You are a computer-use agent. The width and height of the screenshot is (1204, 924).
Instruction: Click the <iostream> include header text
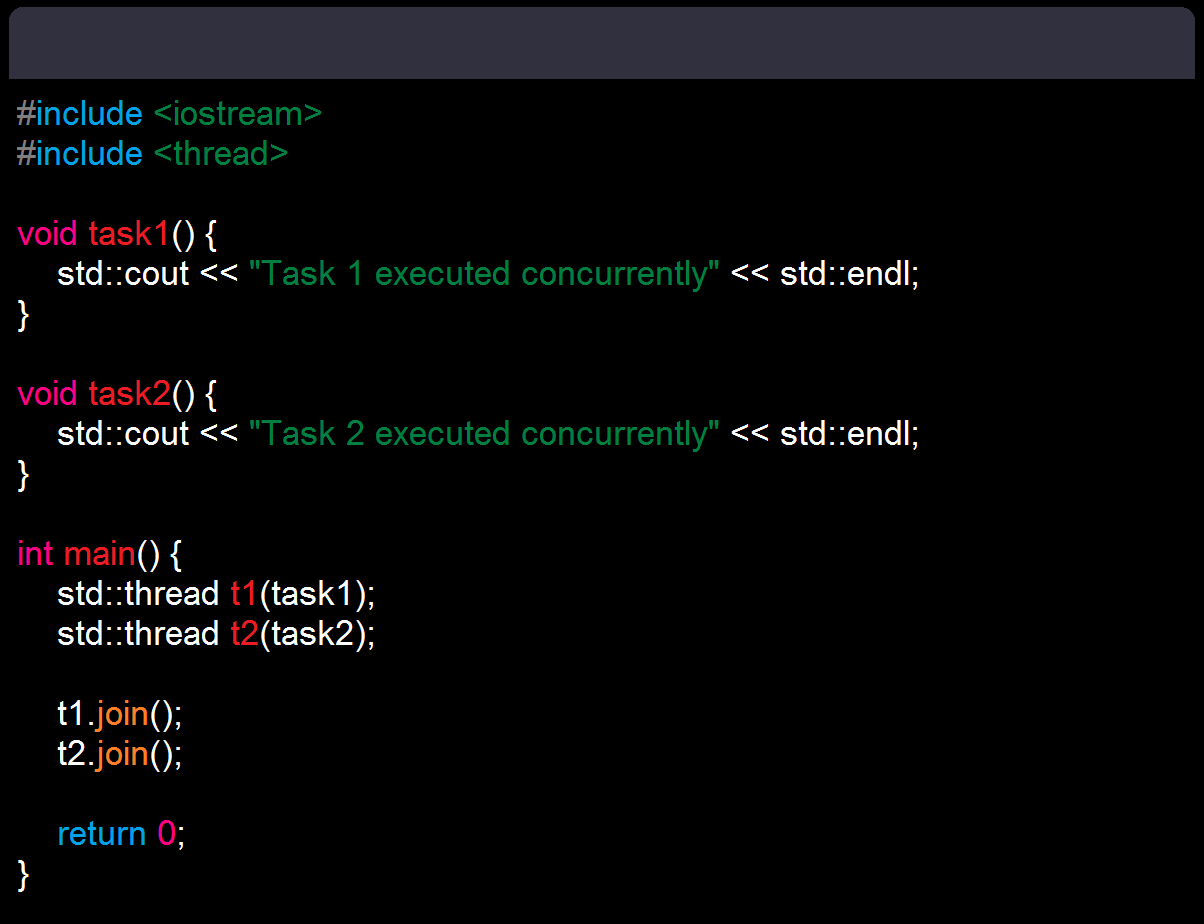tap(238, 114)
